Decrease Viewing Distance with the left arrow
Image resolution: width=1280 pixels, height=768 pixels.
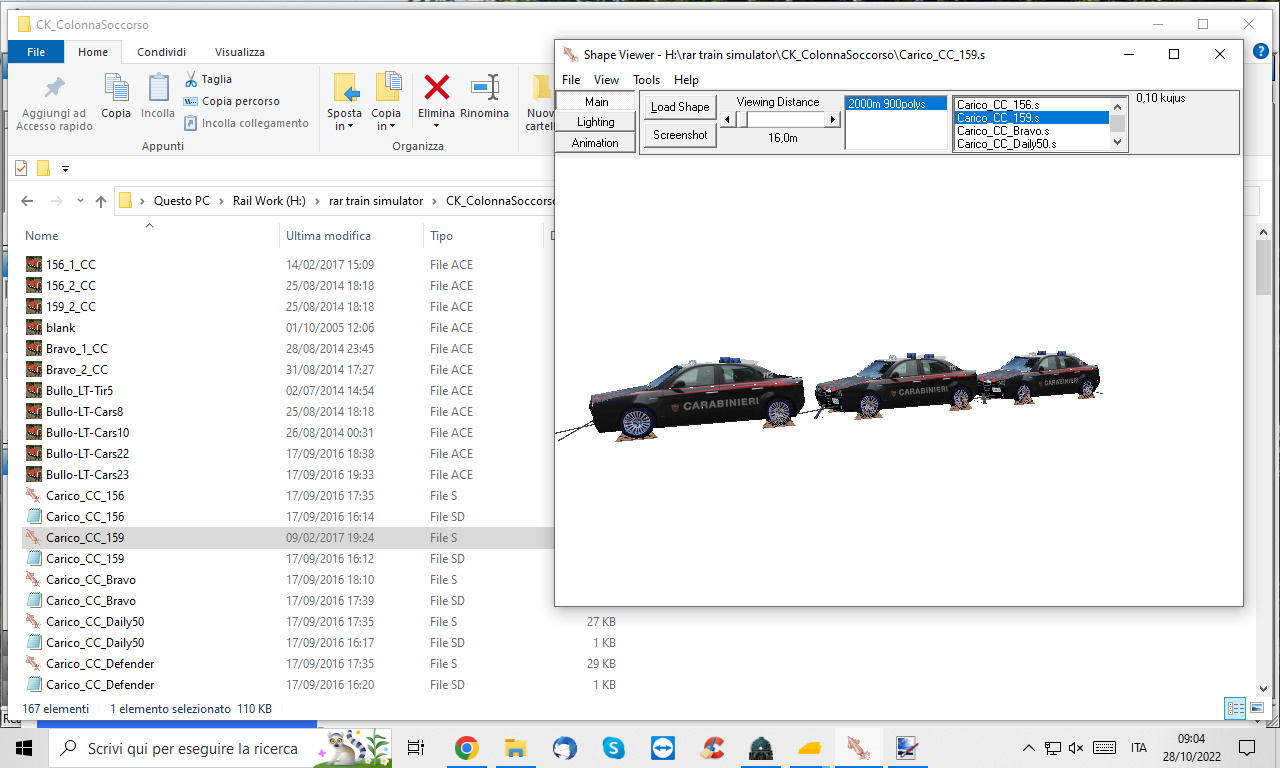[x=729, y=119]
